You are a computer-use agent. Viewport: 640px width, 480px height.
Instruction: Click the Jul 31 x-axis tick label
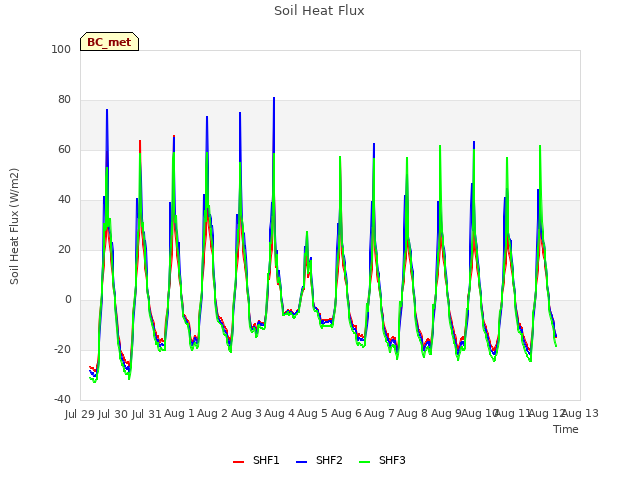coord(146,414)
